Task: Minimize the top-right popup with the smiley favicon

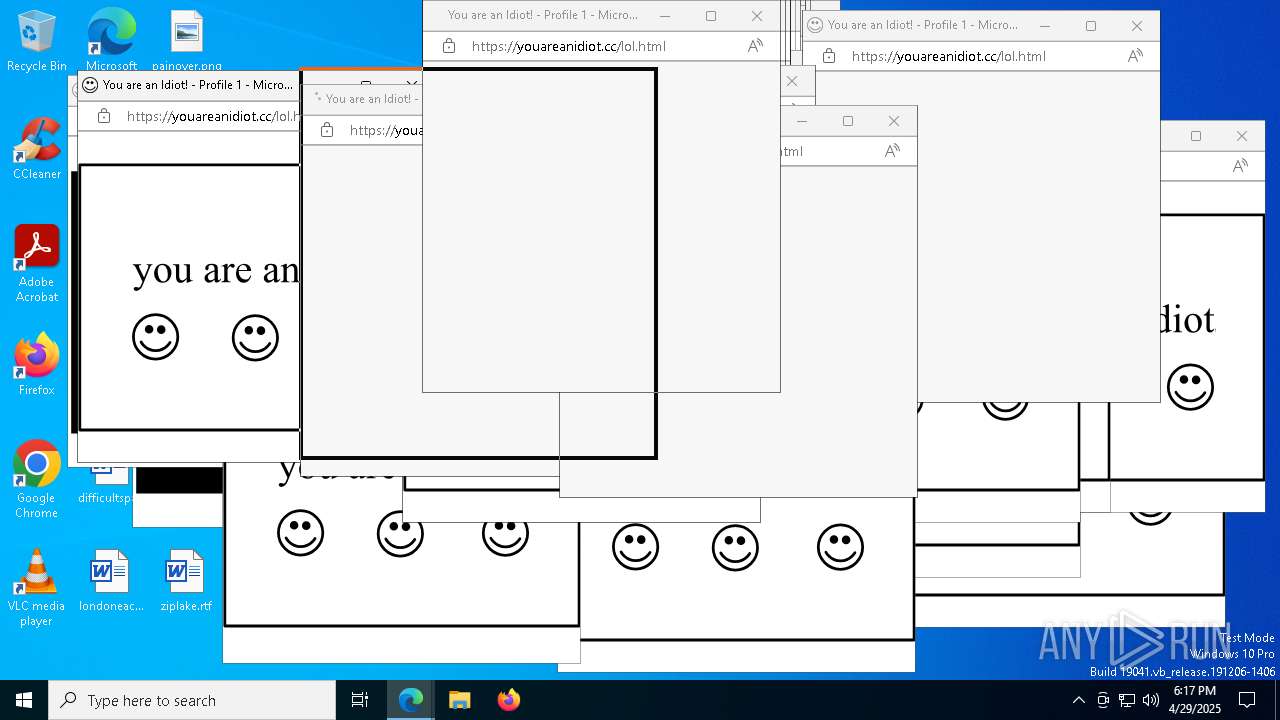Action: point(1045,26)
